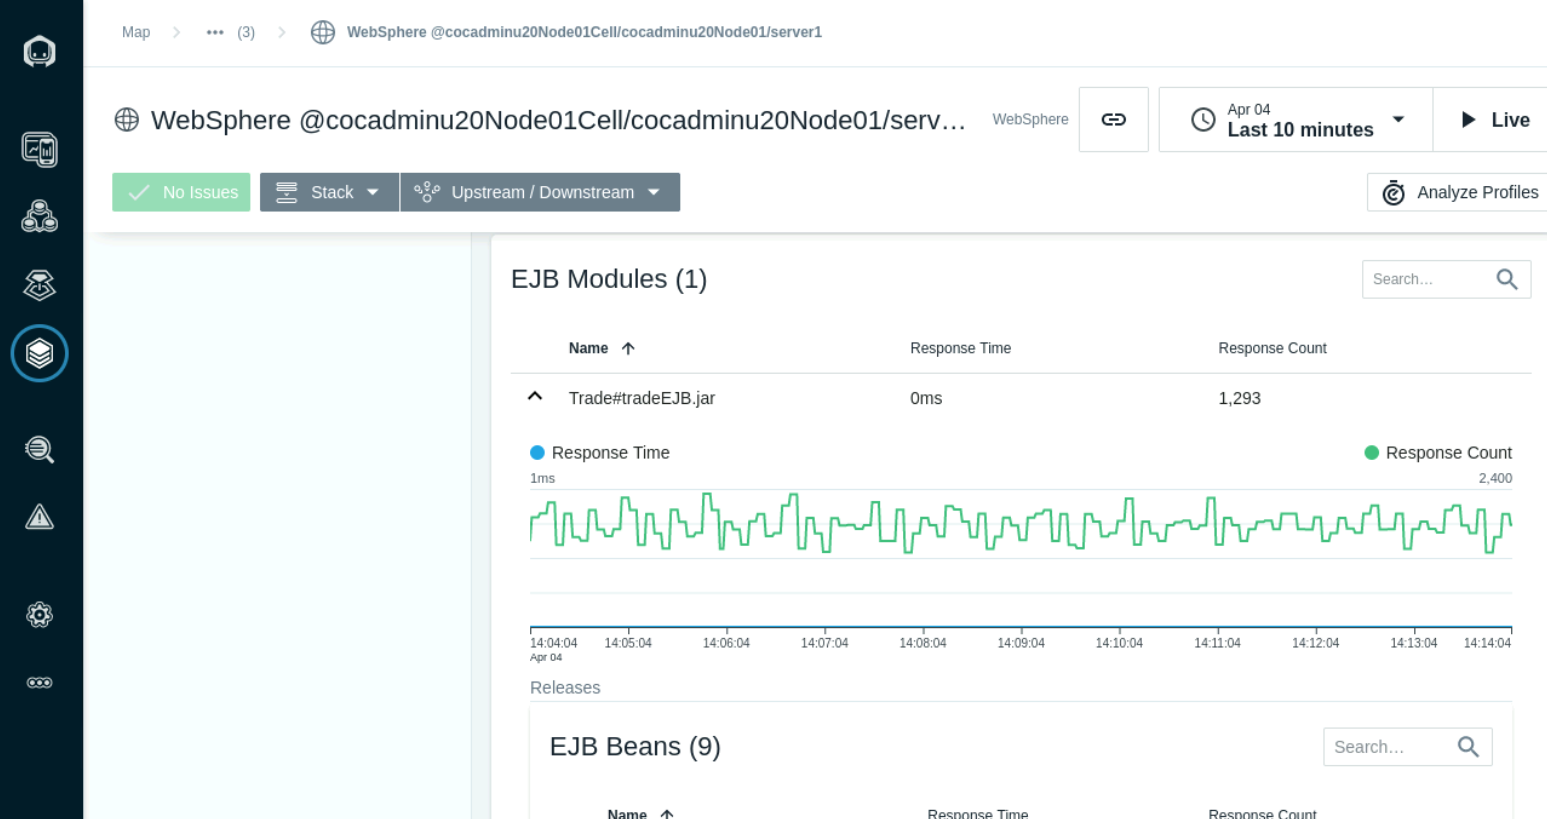
Task: Click the No Issues status button
Action: [x=181, y=192]
